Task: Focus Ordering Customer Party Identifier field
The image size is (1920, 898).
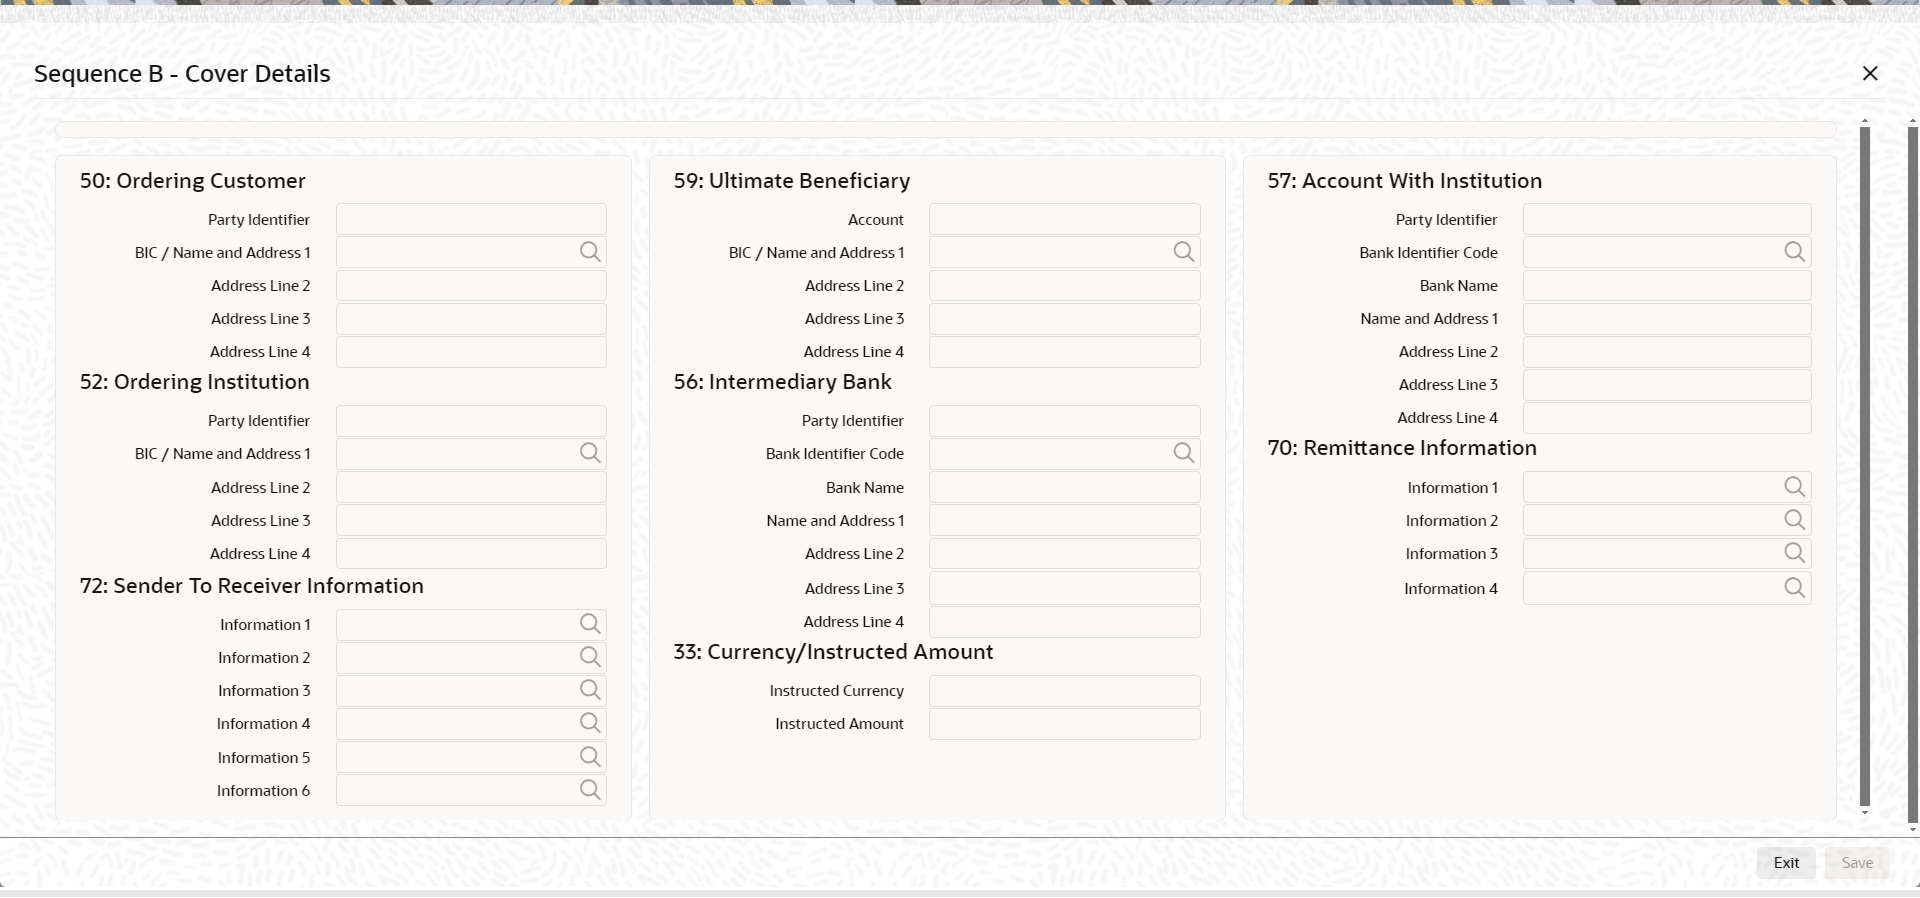Action: tap(471, 219)
